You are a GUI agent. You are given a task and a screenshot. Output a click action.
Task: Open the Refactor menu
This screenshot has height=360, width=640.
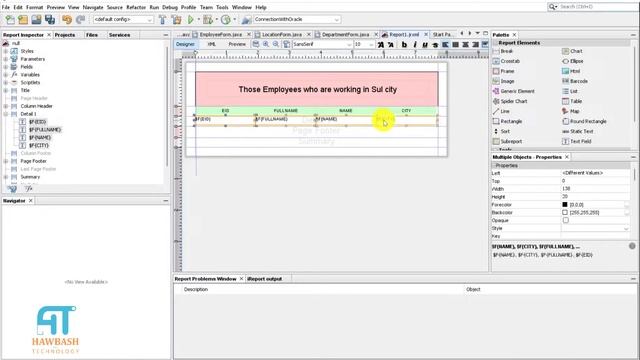coord(136,7)
